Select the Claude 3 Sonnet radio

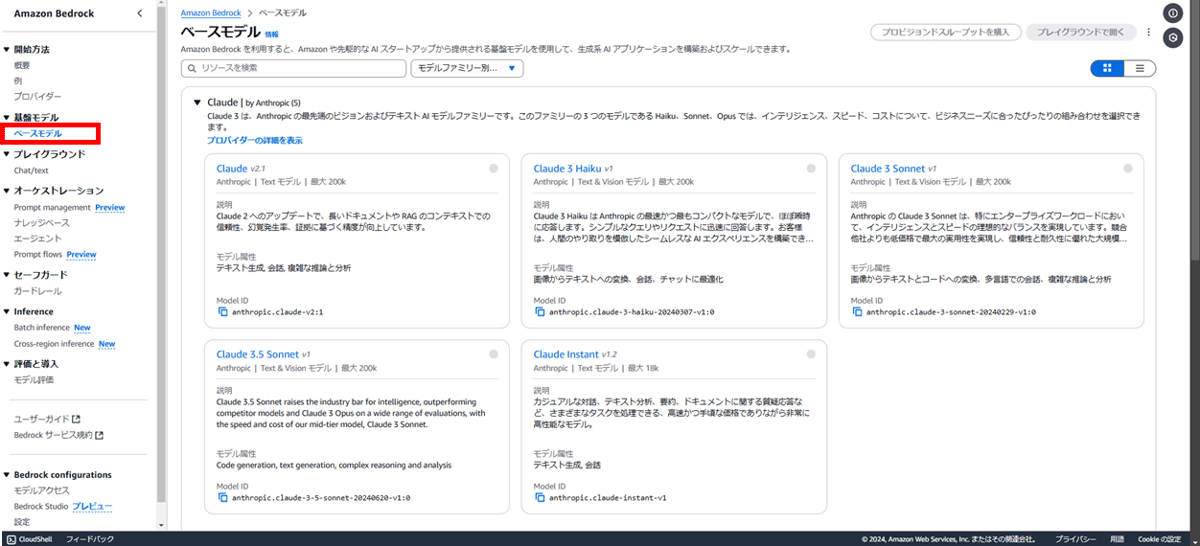(x=1128, y=169)
